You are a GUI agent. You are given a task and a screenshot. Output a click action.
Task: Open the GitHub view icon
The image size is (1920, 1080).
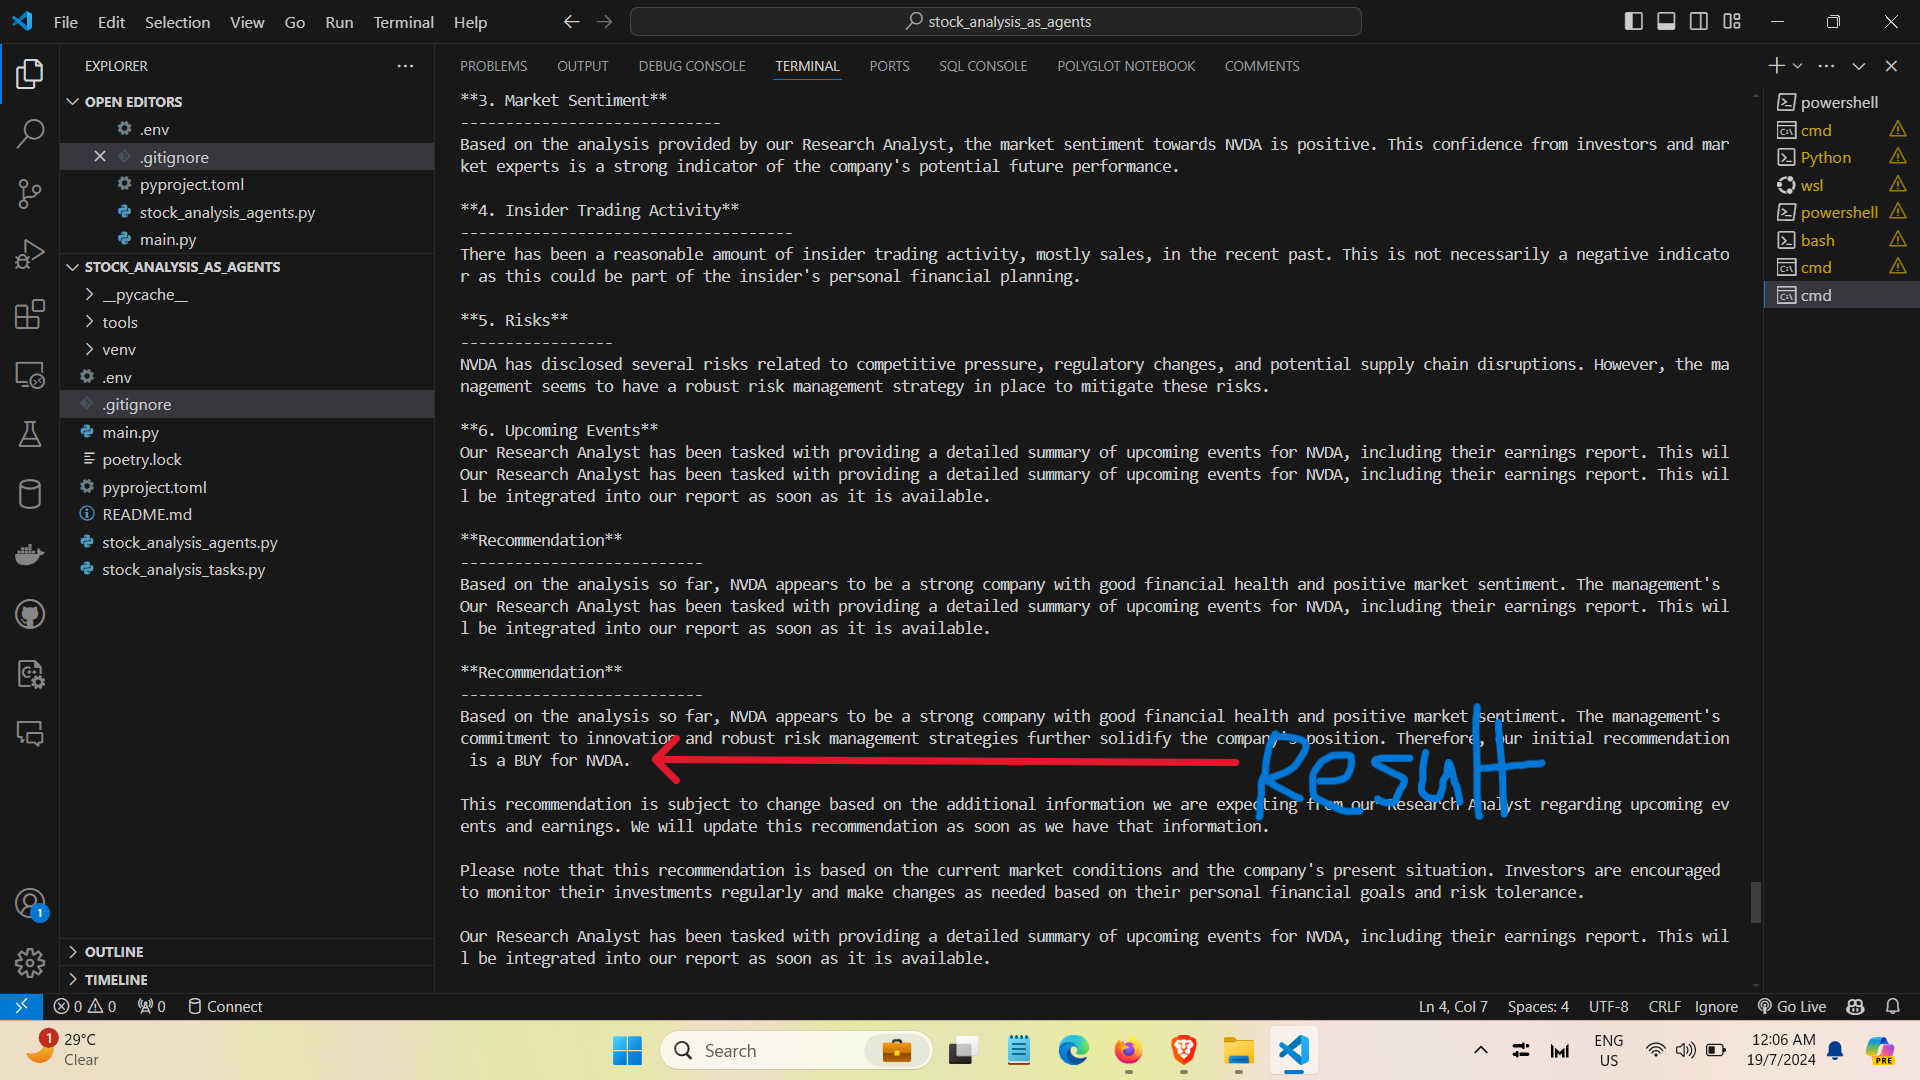click(x=30, y=614)
